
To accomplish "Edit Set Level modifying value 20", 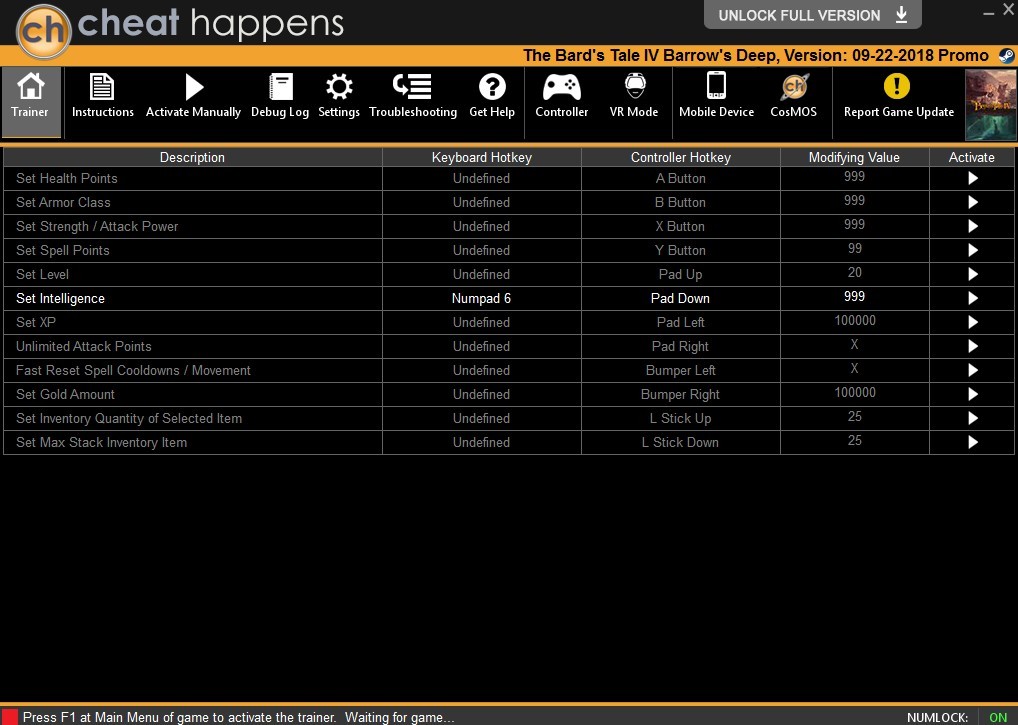I will 854,273.
